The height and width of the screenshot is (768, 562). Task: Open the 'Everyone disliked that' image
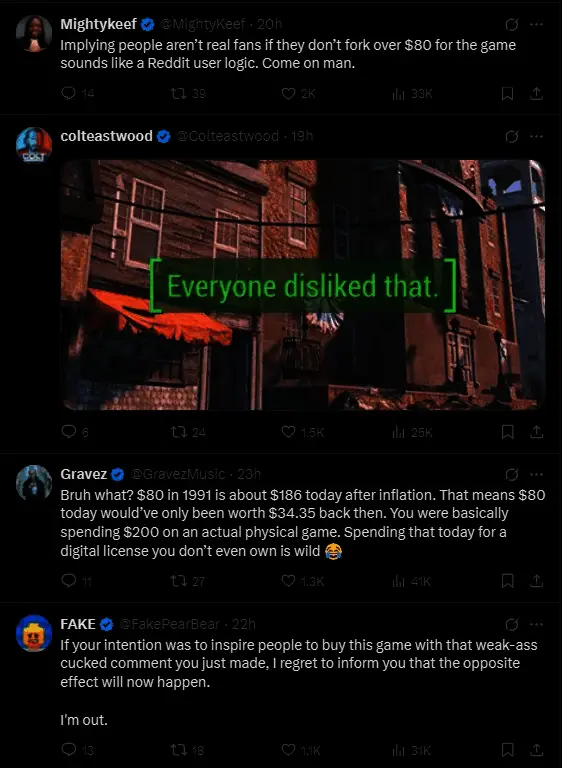pyautogui.click(x=303, y=285)
